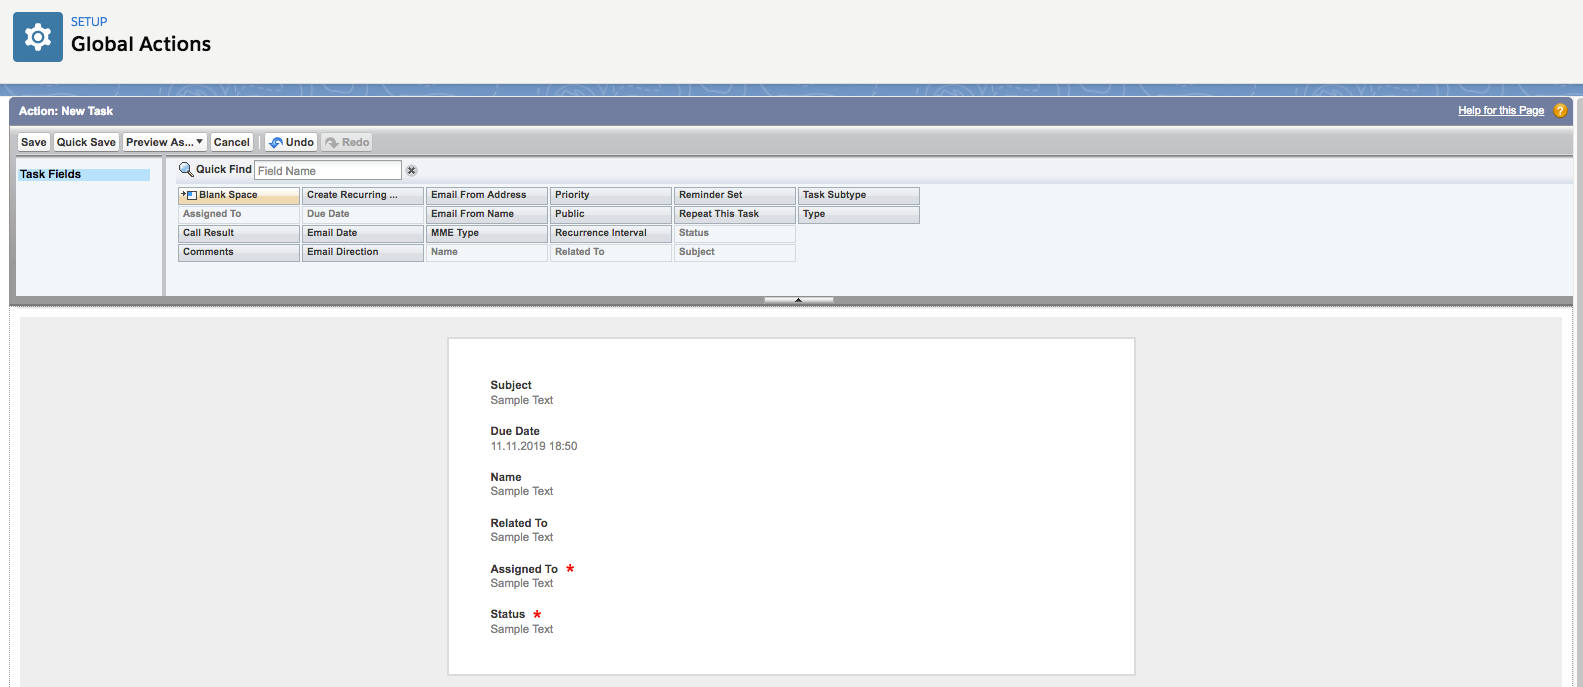Select the Blank Space palette element
The height and width of the screenshot is (687, 1583).
[238, 195]
